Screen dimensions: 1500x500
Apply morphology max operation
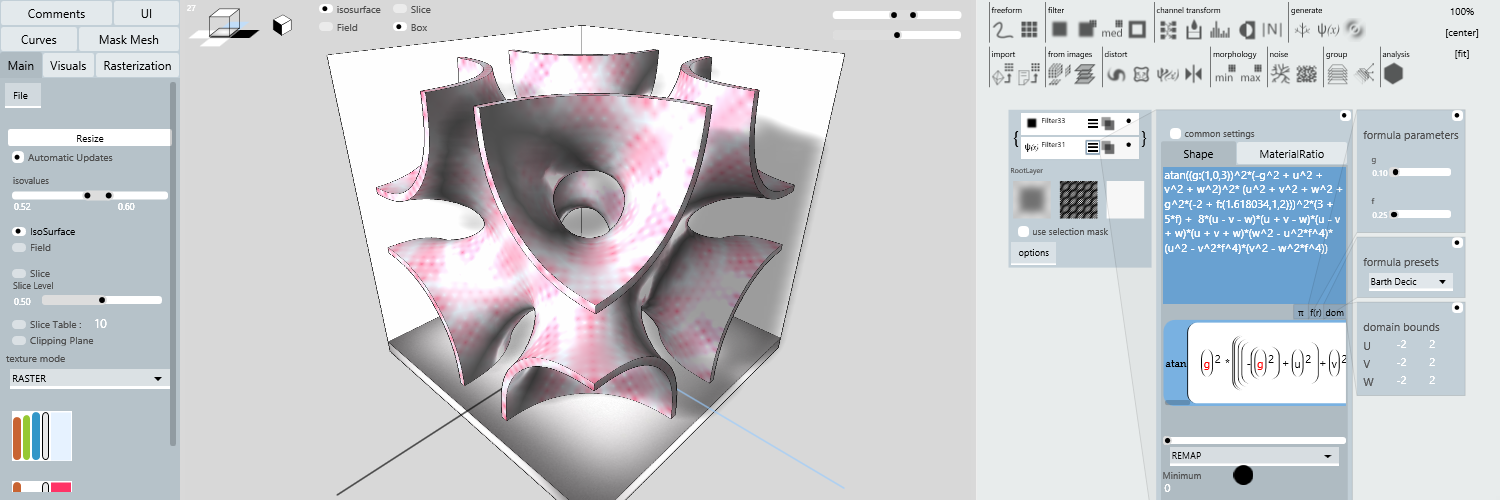point(1250,73)
